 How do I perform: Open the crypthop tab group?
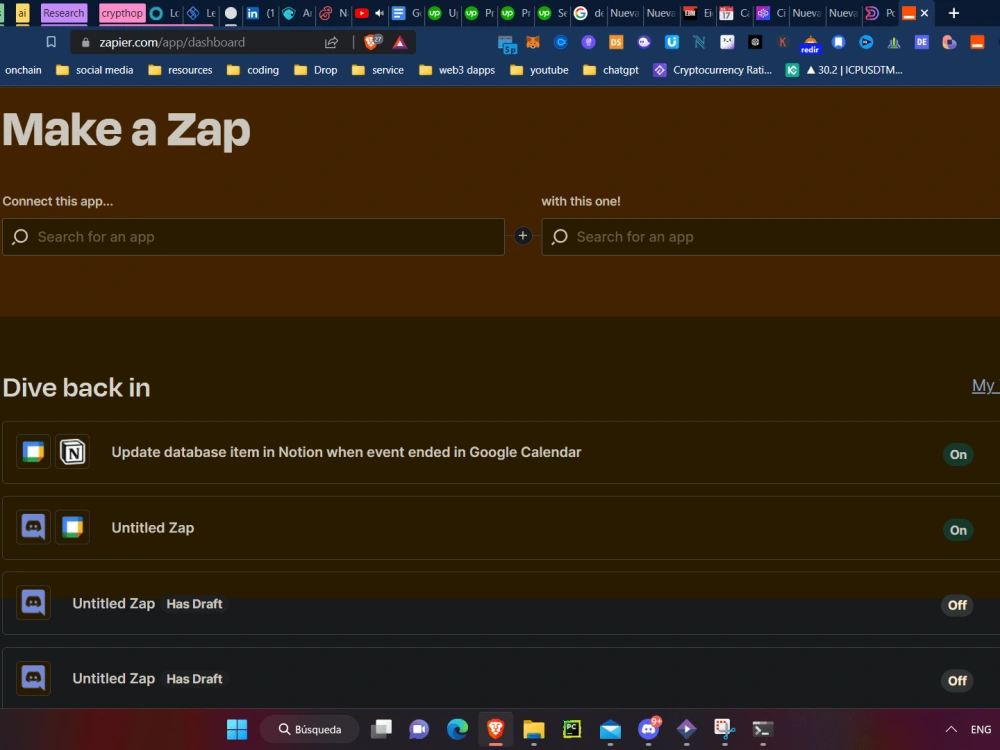(122, 13)
